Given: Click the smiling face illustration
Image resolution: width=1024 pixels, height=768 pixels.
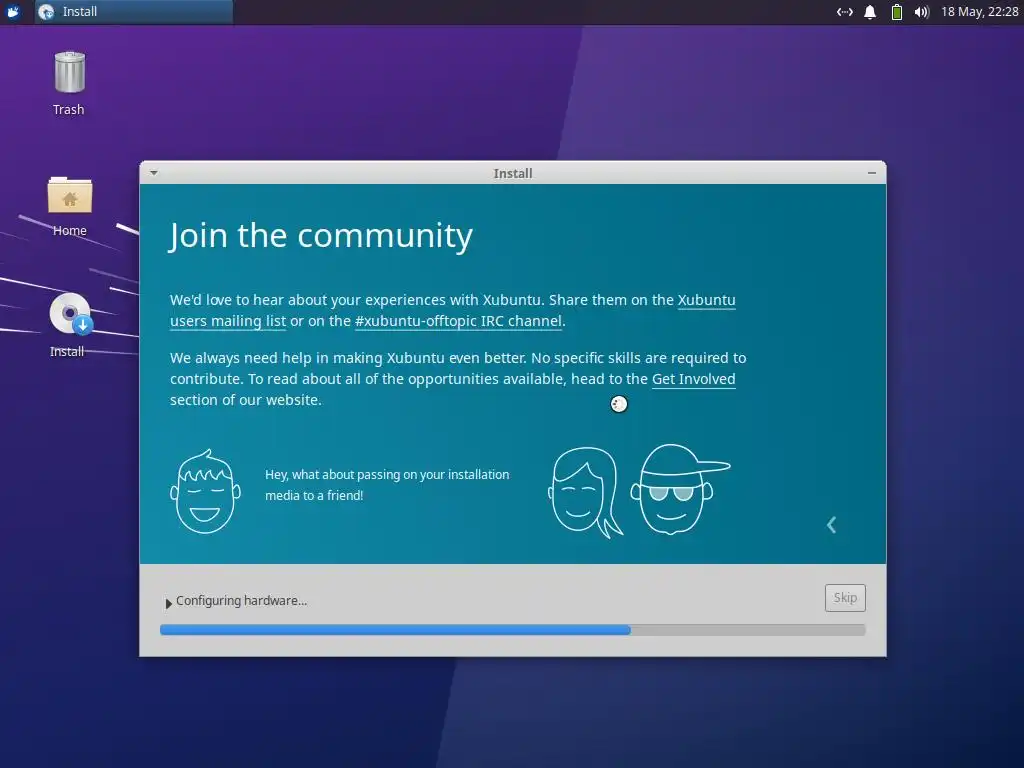Looking at the screenshot, I should (x=205, y=492).
